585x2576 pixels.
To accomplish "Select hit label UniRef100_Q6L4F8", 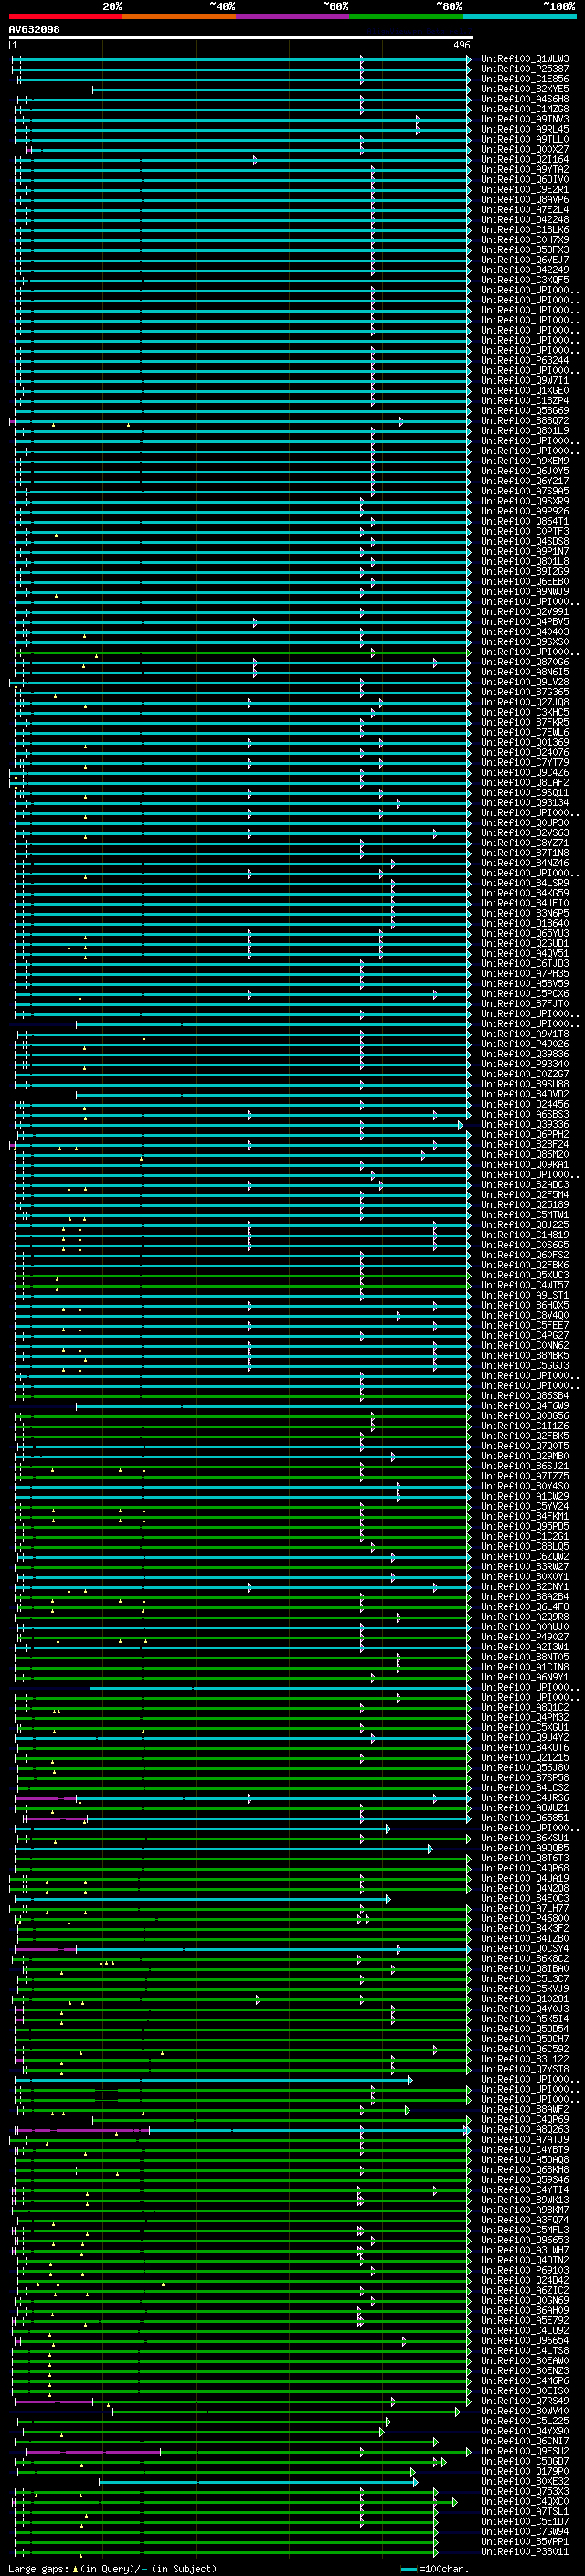I will [525, 1606].
